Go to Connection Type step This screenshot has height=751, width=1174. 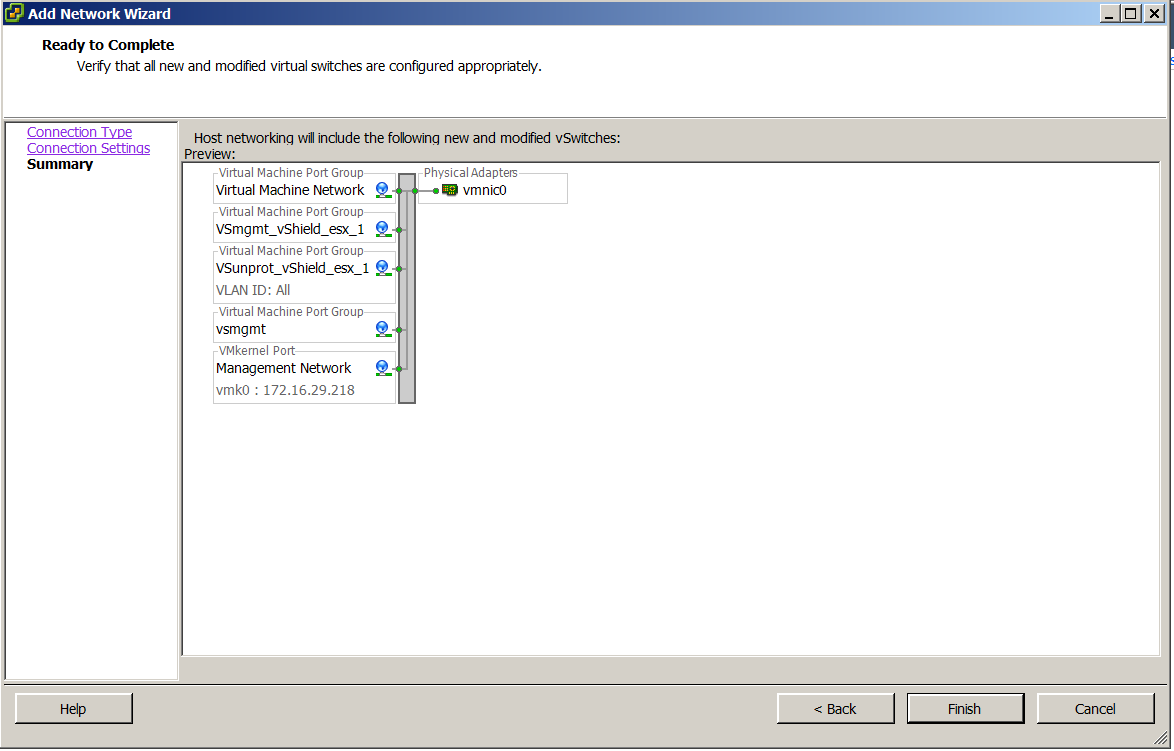coord(79,132)
